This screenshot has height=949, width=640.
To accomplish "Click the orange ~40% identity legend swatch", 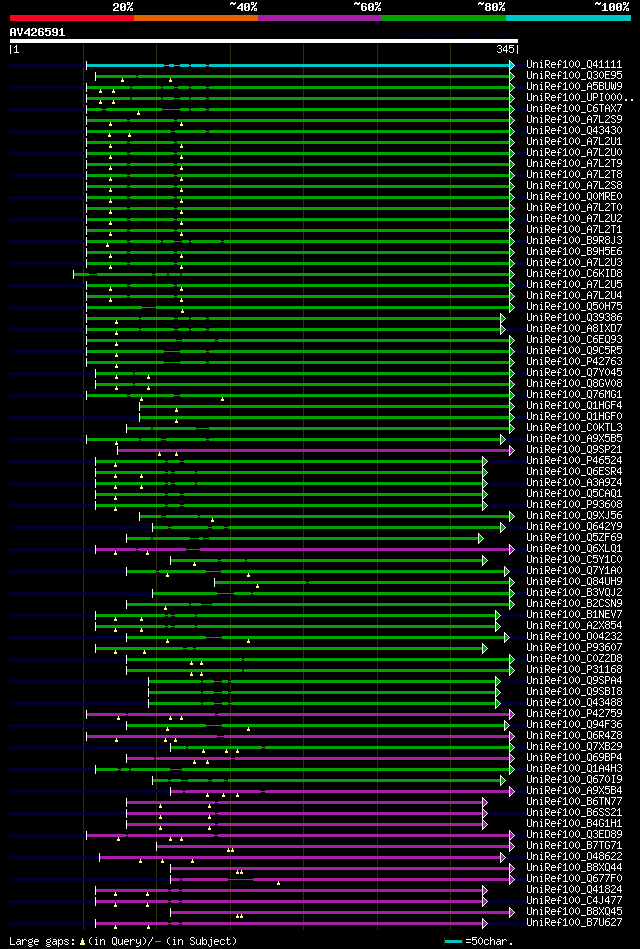I will [x=196, y=18].
